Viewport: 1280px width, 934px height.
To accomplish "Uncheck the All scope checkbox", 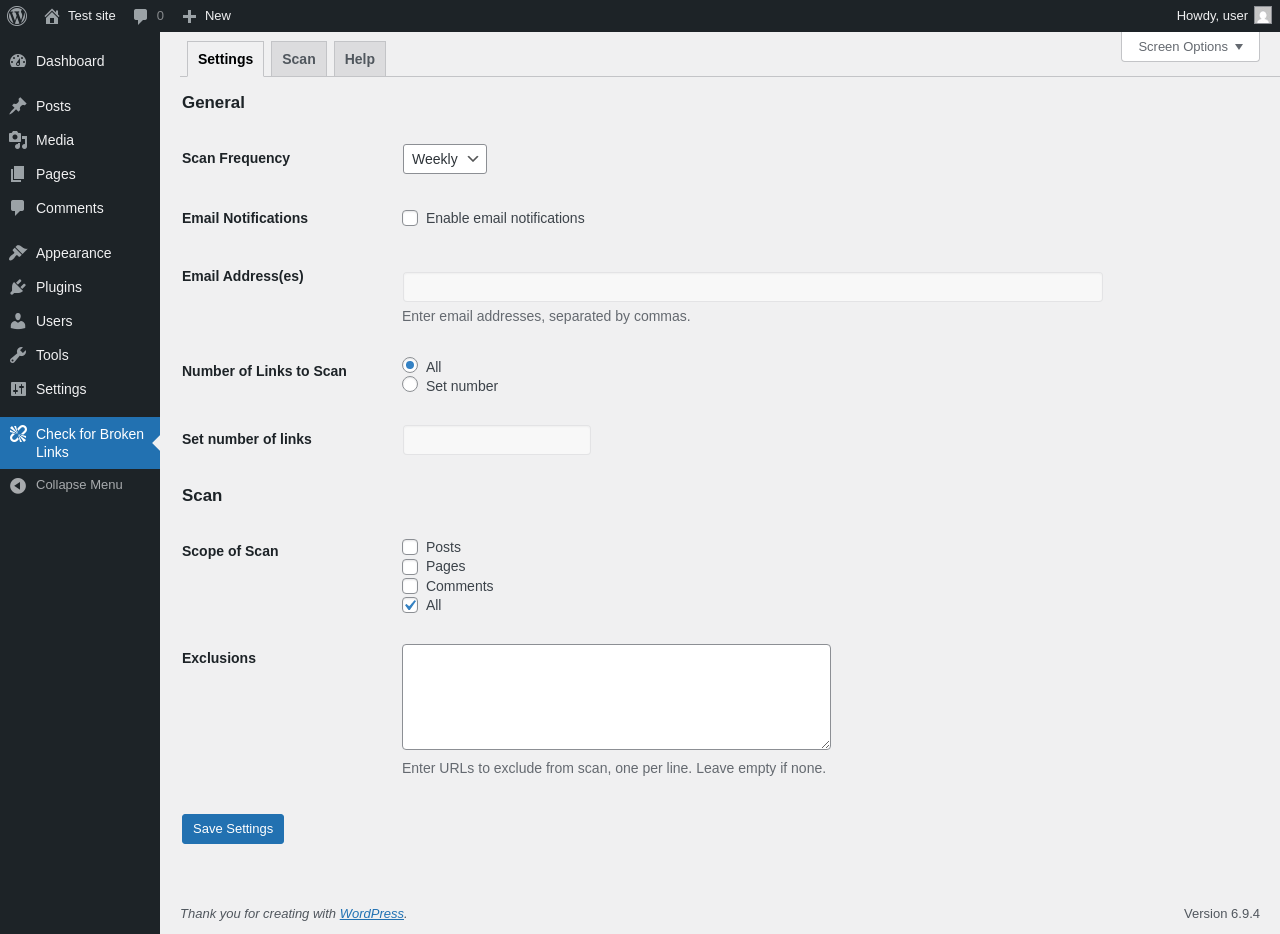I will pos(410,605).
